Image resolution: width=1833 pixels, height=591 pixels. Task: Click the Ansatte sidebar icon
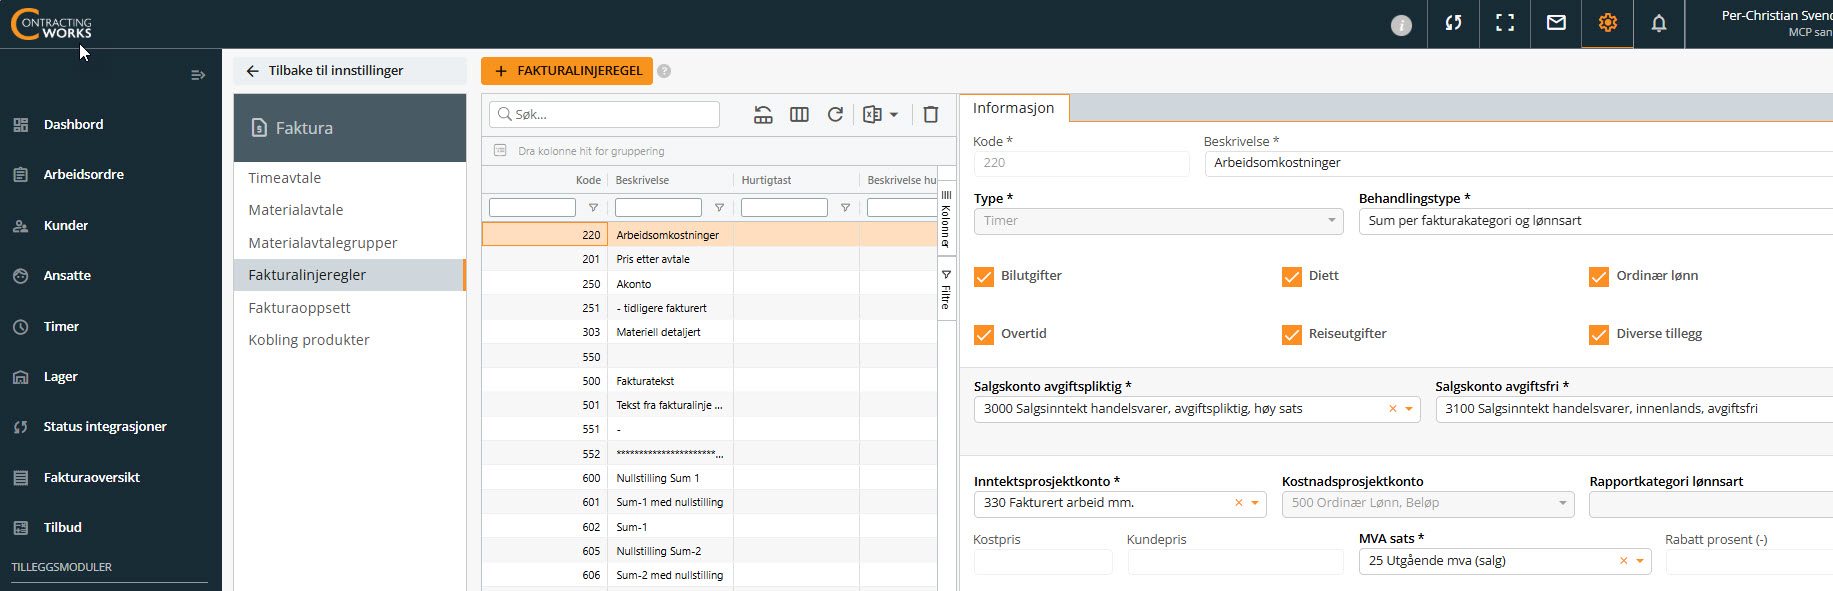[20, 276]
